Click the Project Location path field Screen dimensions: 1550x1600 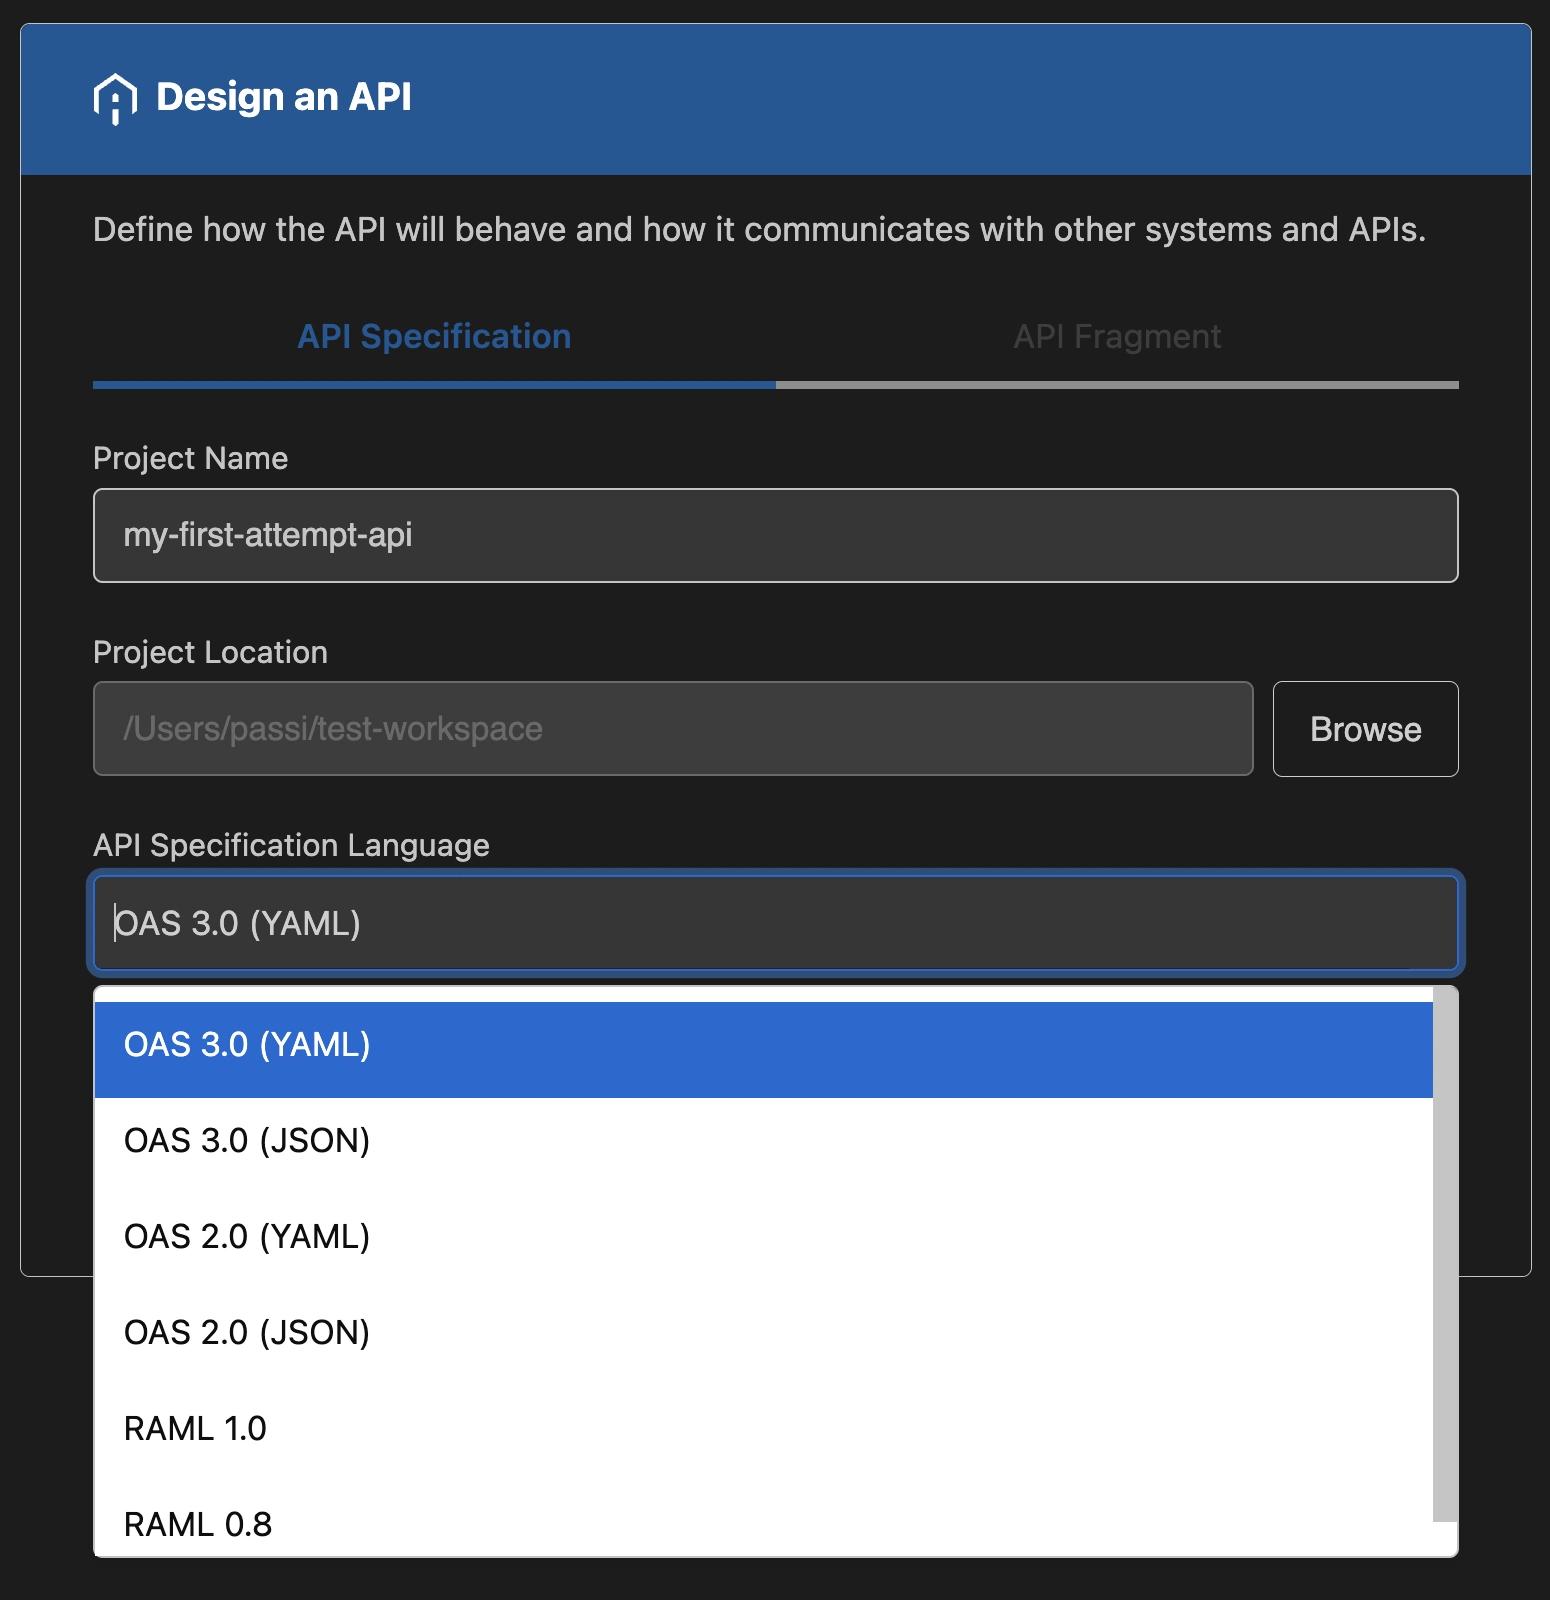pyautogui.click(x=672, y=729)
